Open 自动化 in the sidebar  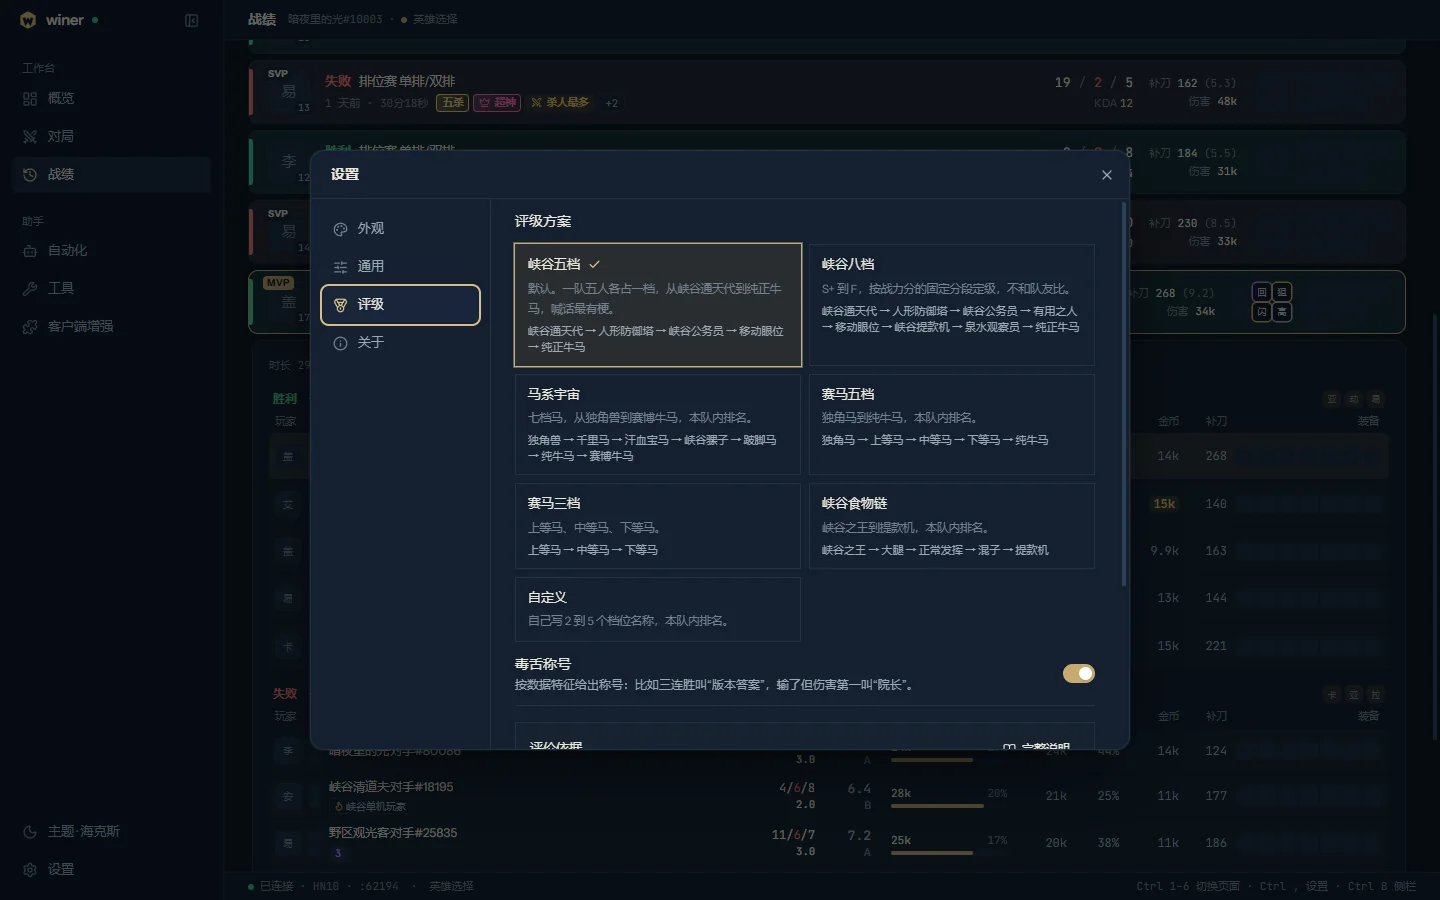(x=112, y=250)
